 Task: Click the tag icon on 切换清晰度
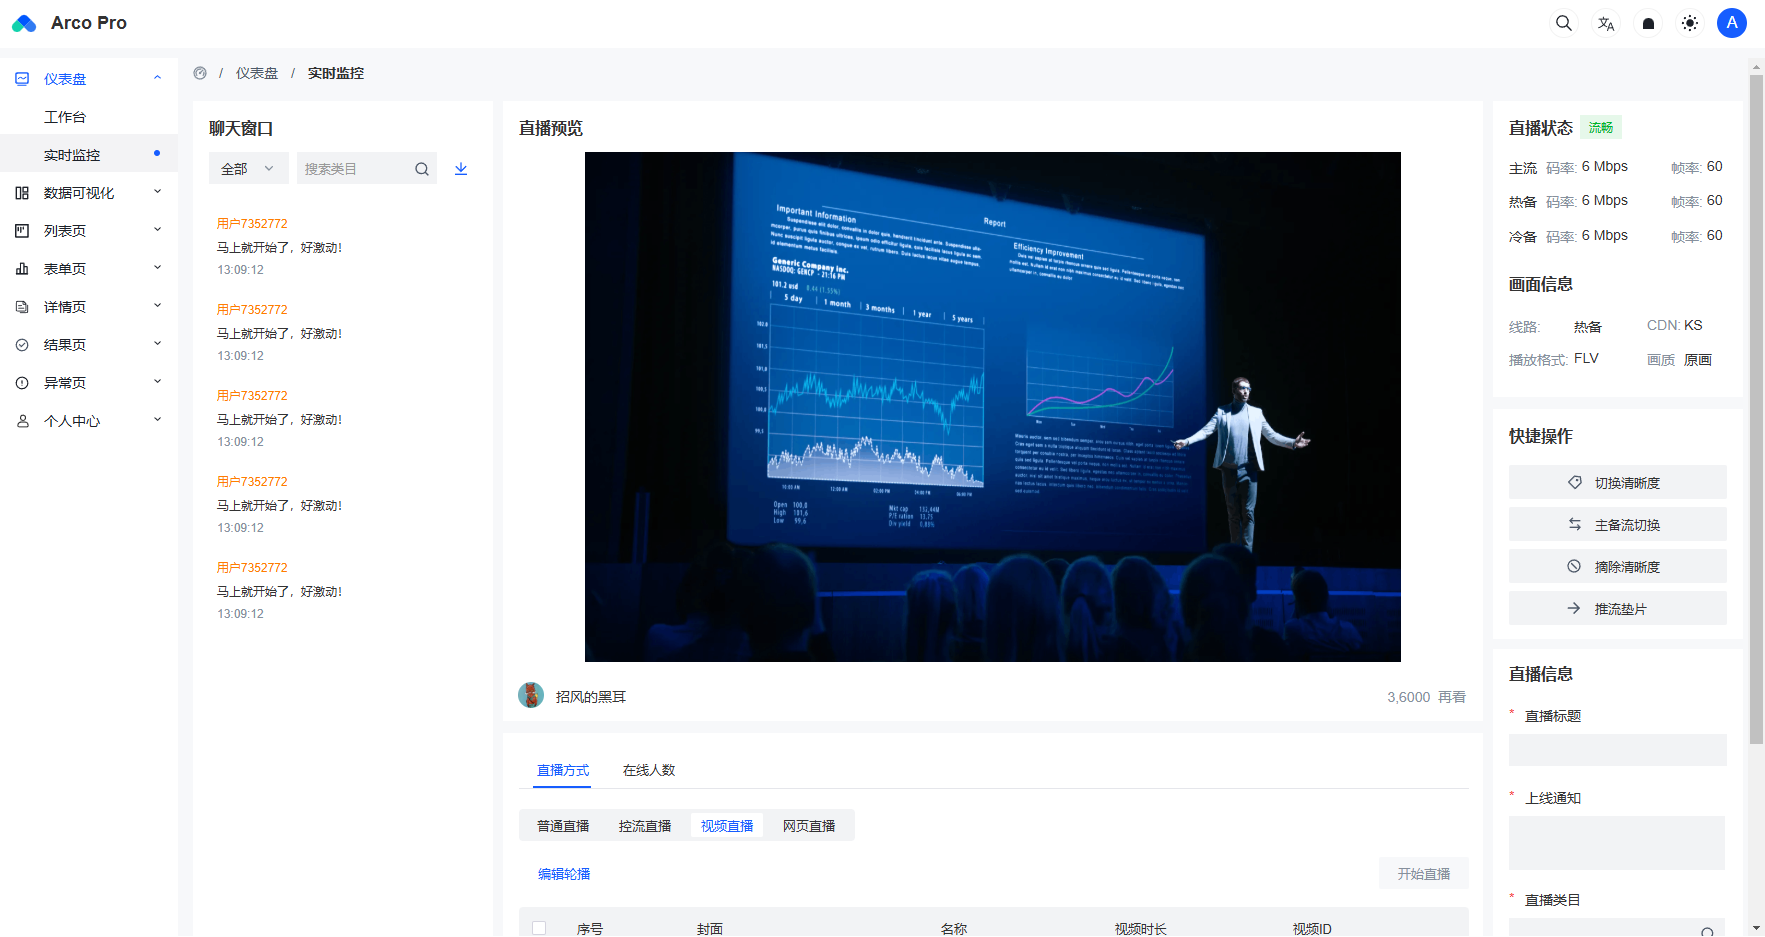1575,482
